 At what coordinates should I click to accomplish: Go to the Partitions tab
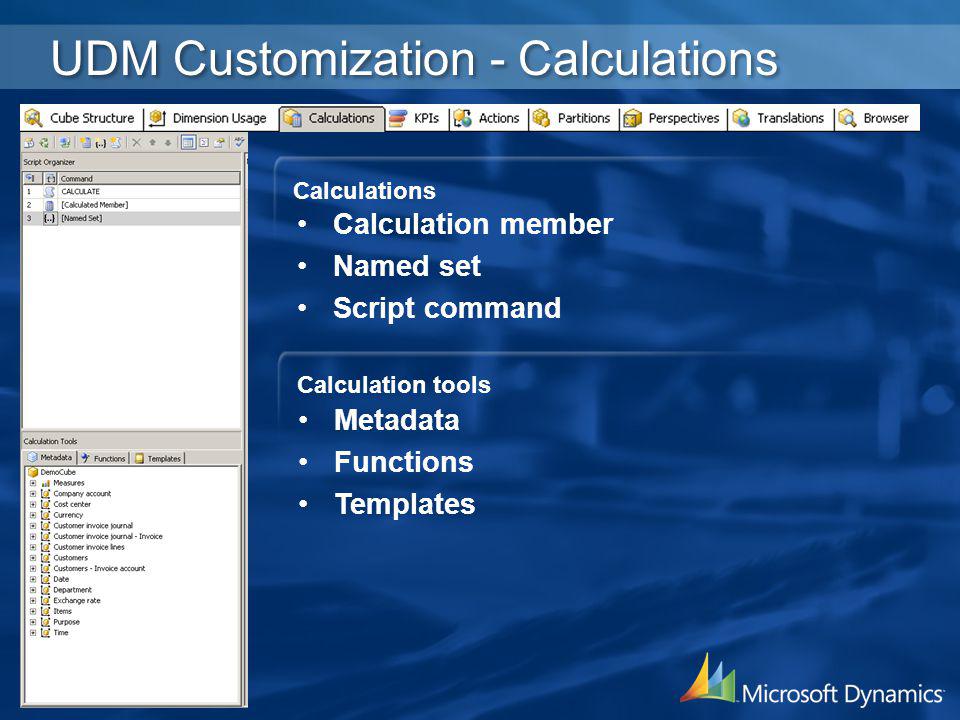pyautogui.click(x=572, y=118)
